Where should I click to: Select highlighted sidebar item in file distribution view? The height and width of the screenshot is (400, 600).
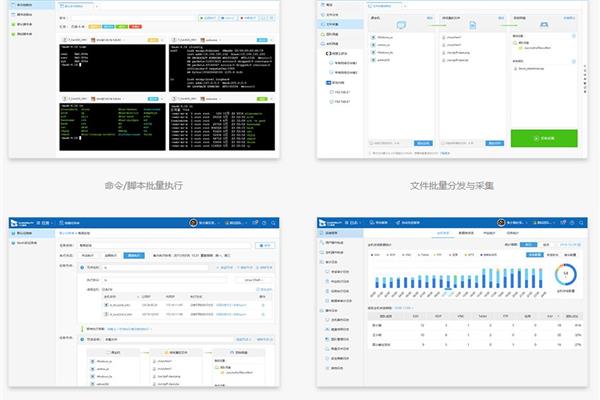340,24
